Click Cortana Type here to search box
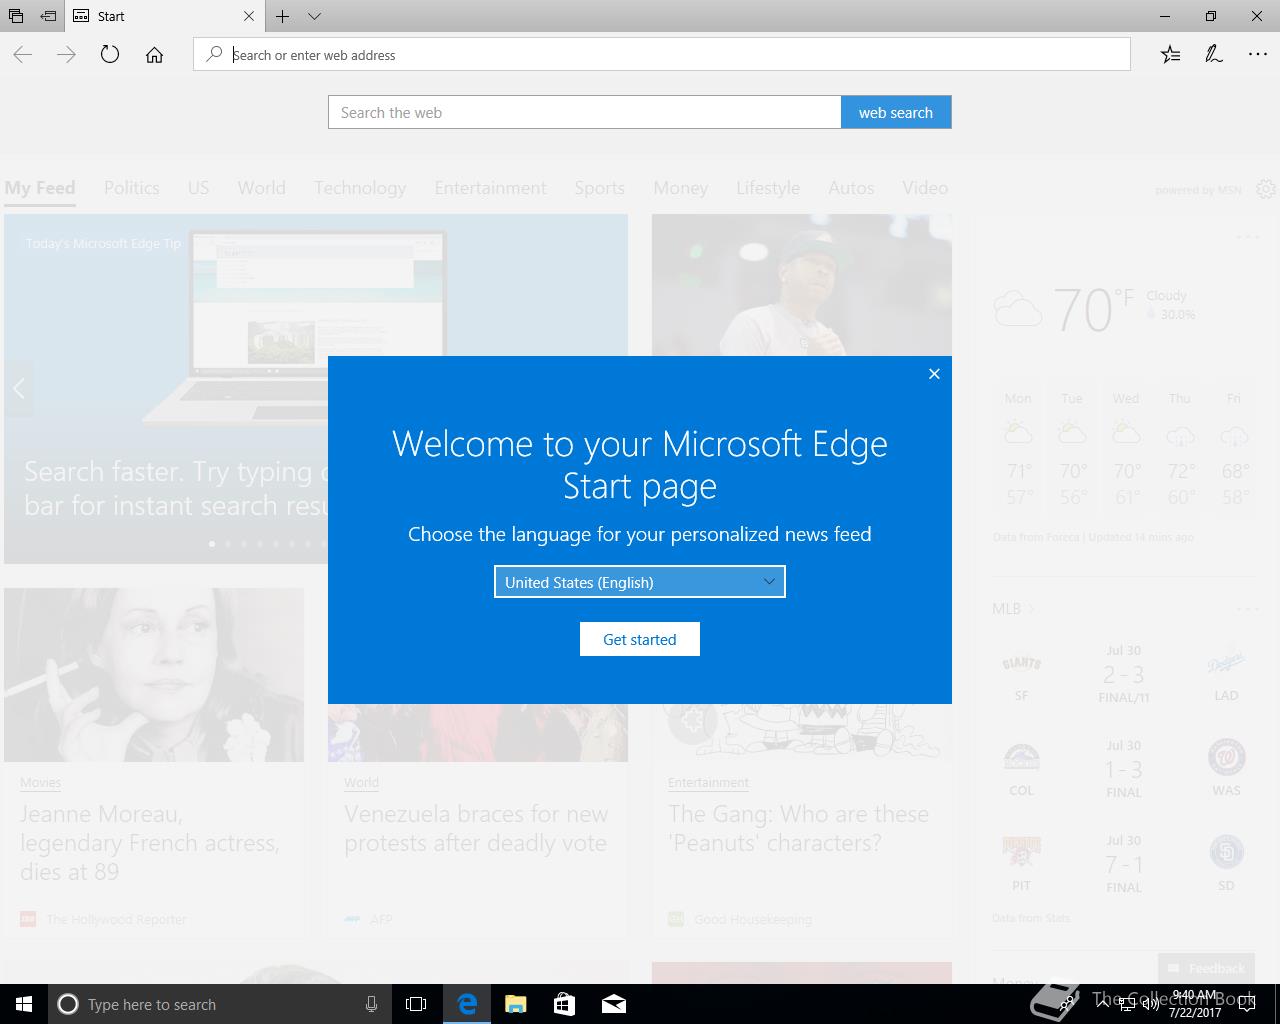 (220, 1004)
